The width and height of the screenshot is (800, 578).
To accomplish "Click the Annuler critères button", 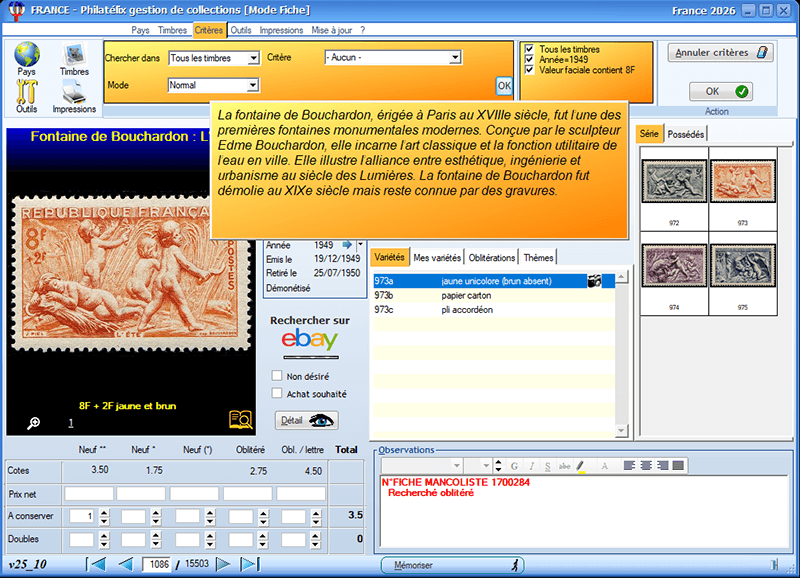I will click(720, 53).
